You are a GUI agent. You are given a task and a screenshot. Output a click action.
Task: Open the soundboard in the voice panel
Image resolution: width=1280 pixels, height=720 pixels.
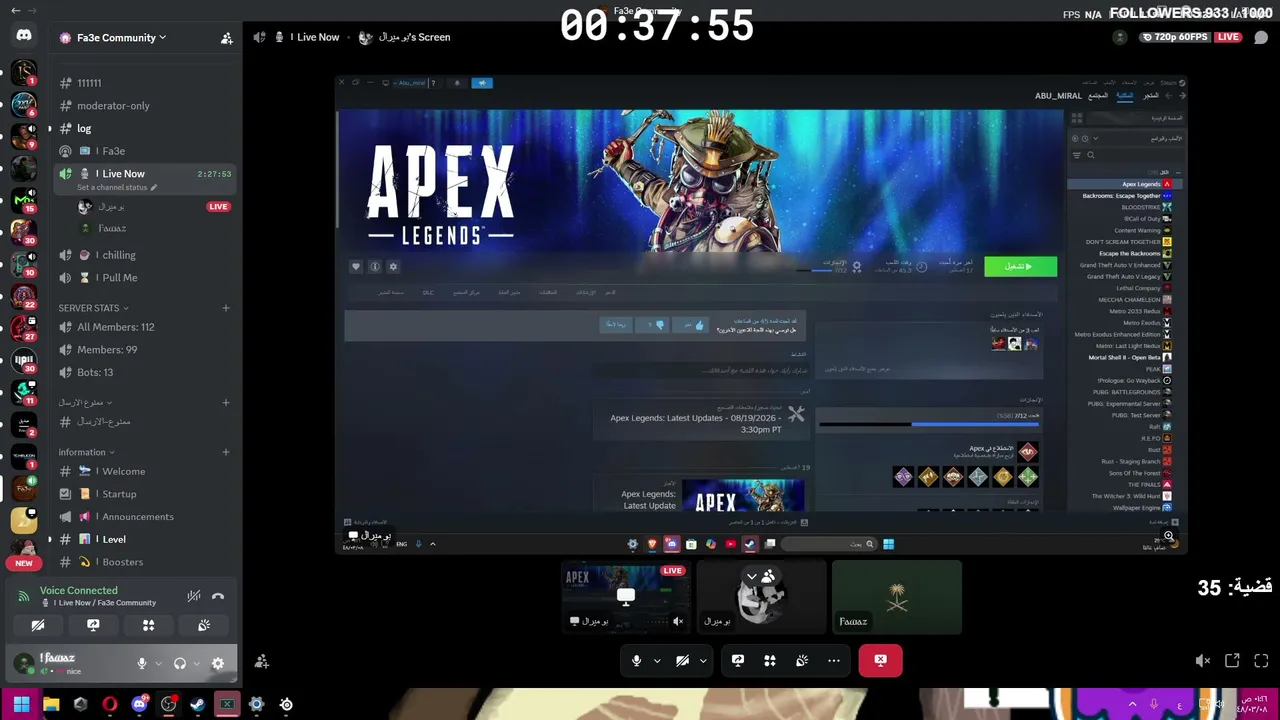[204, 625]
